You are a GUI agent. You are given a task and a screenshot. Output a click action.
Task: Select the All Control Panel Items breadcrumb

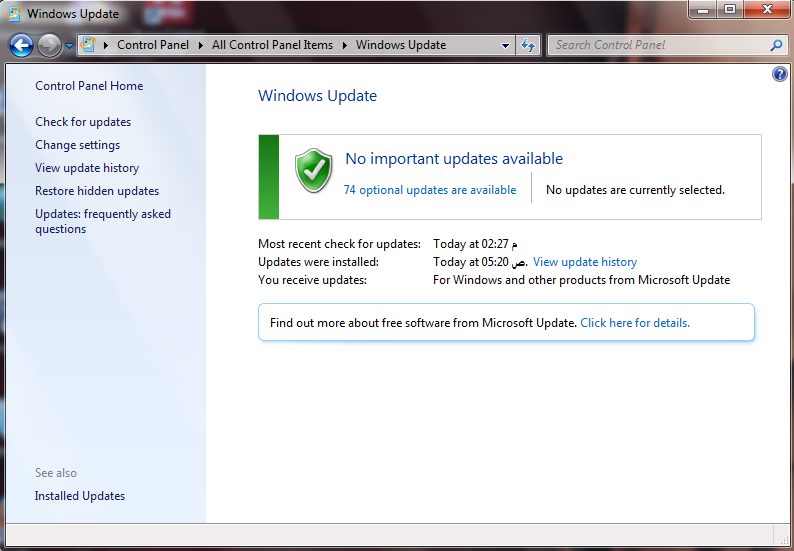[x=272, y=45]
